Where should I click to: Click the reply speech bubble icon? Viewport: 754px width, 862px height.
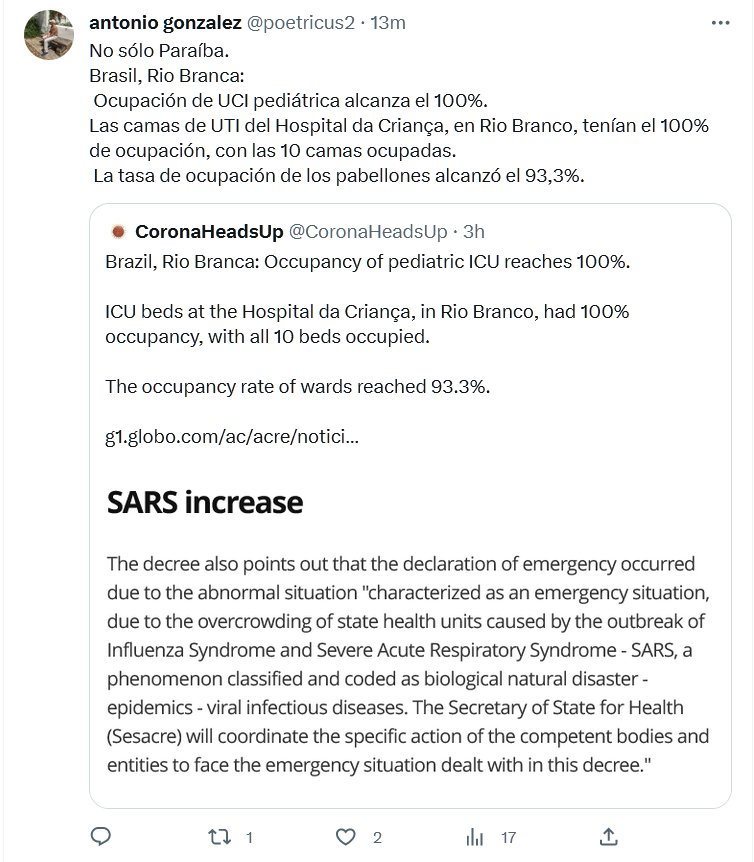pos(99,836)
